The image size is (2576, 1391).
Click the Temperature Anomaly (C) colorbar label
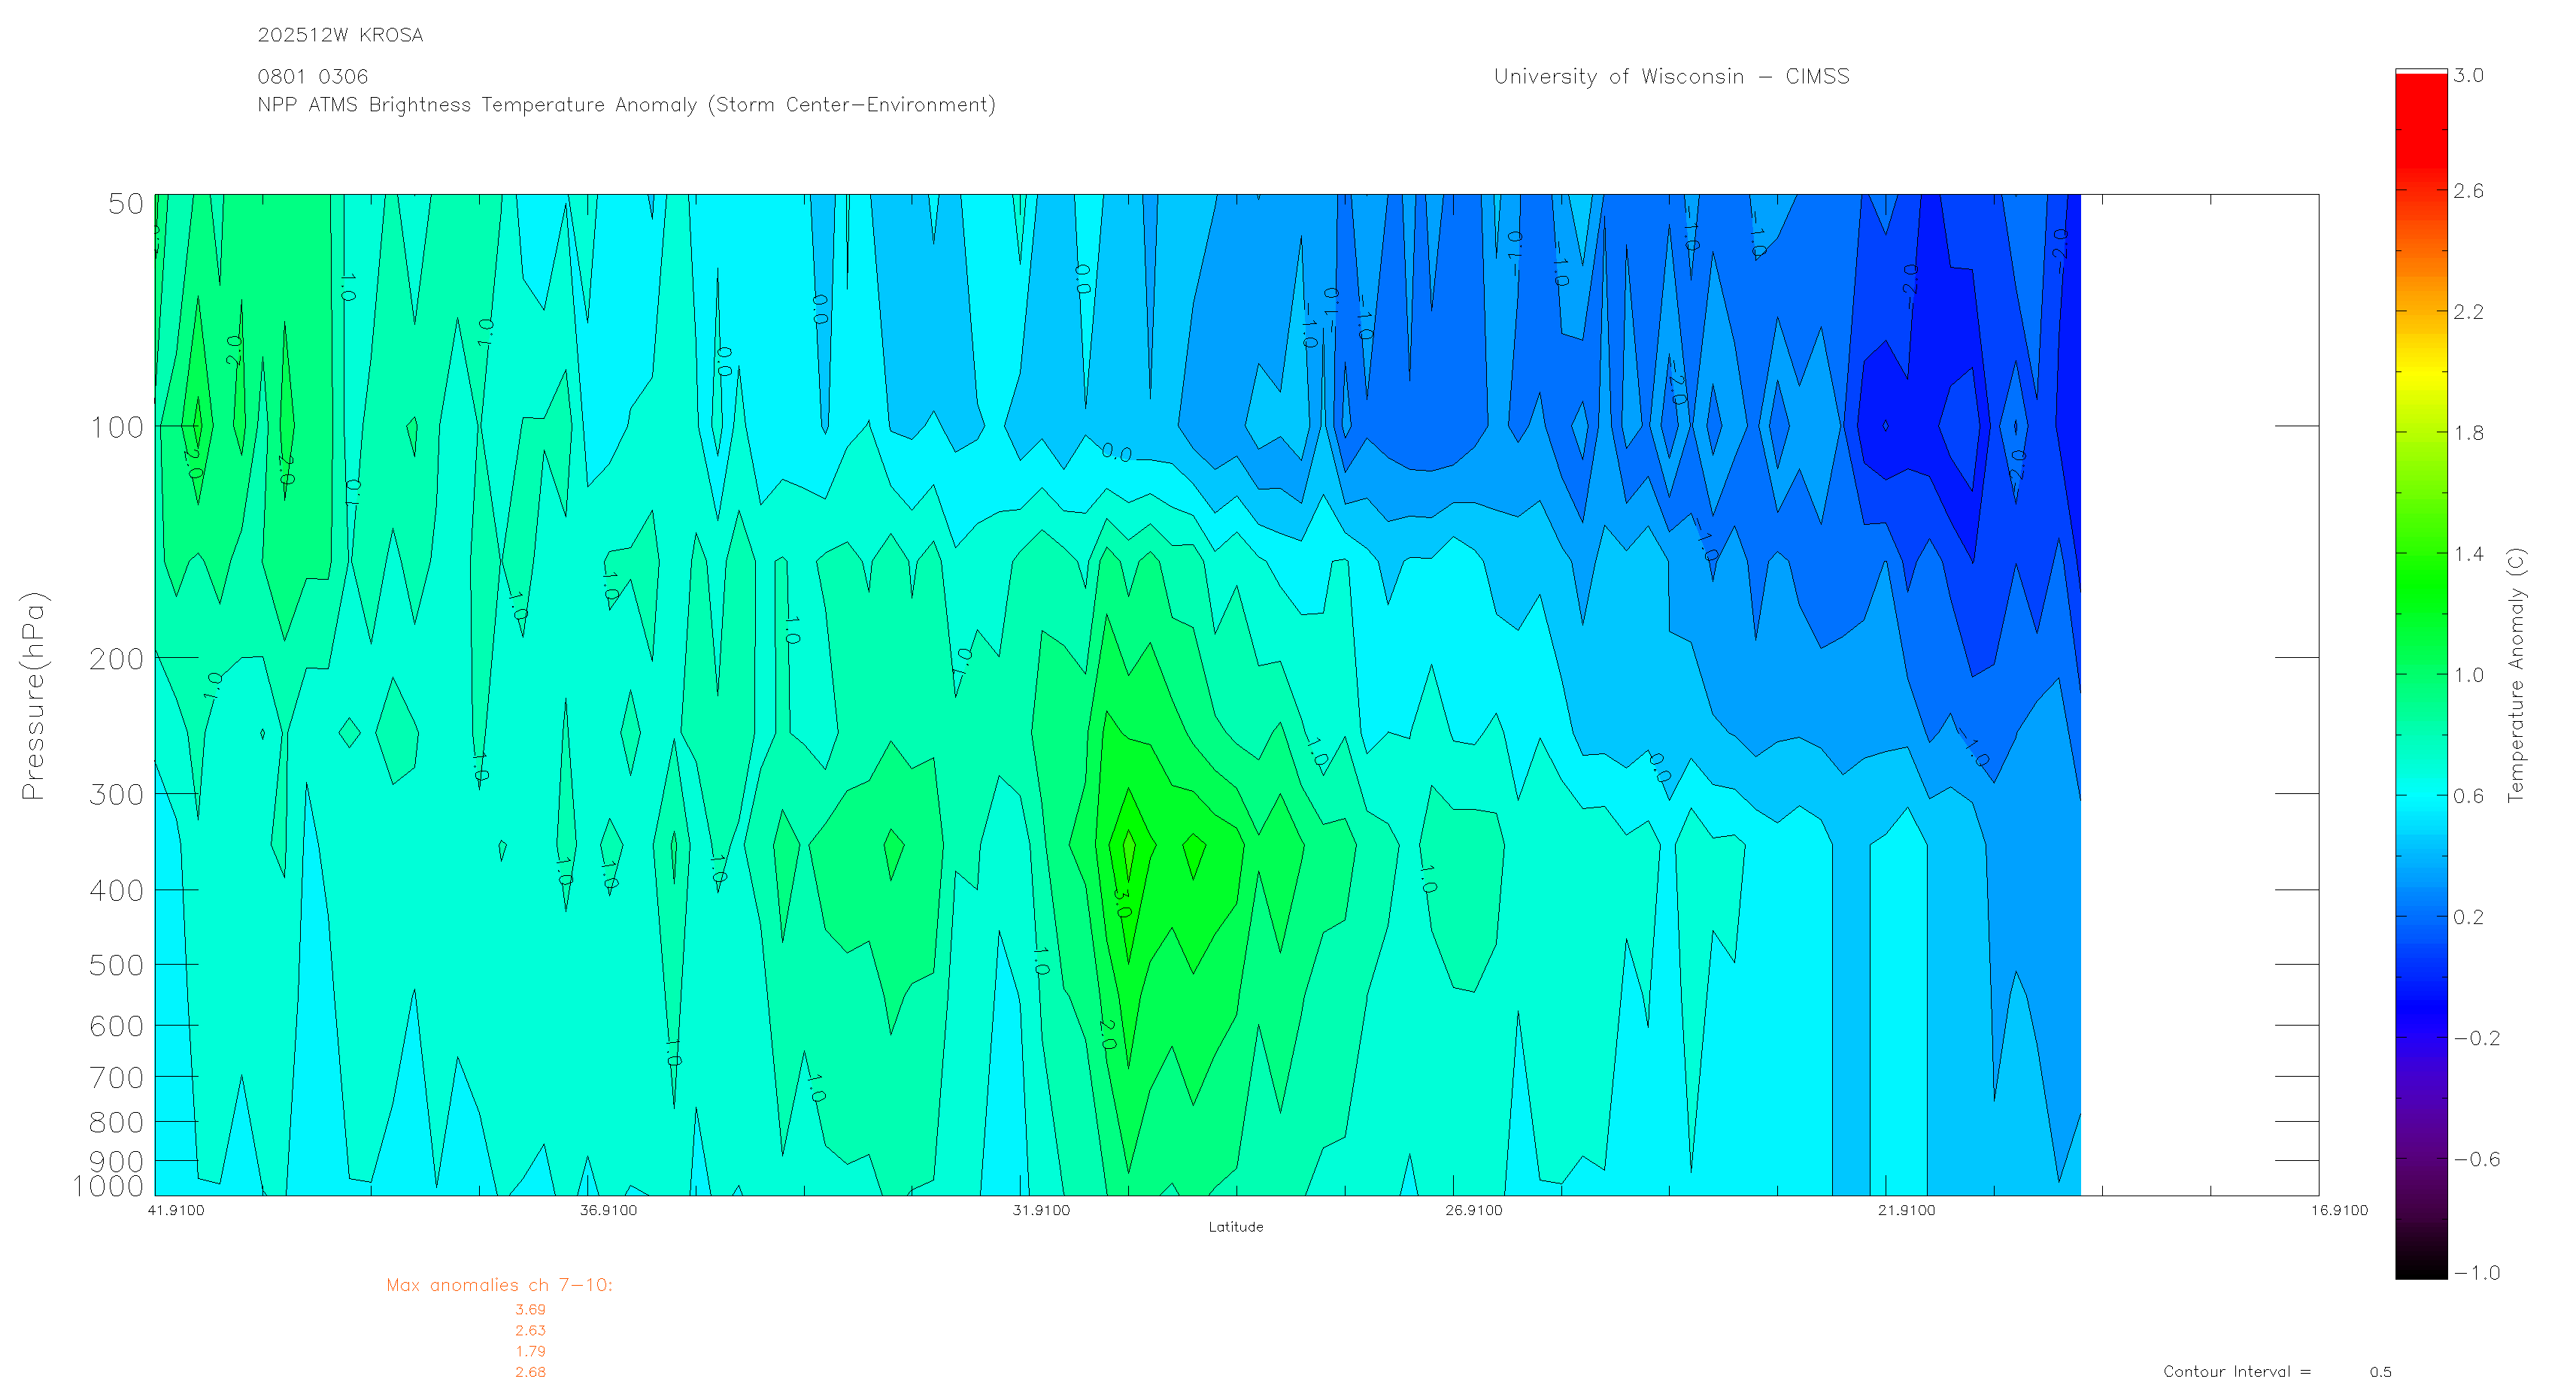(x=2516, y=675)
